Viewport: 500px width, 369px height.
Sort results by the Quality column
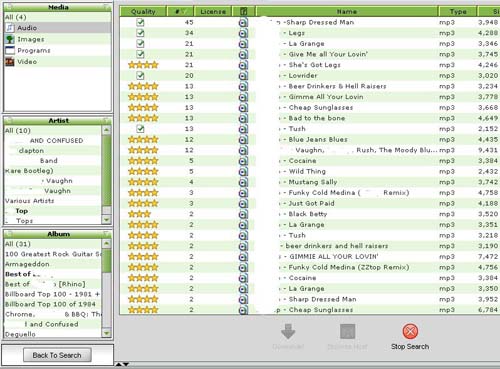click(143, 12)
